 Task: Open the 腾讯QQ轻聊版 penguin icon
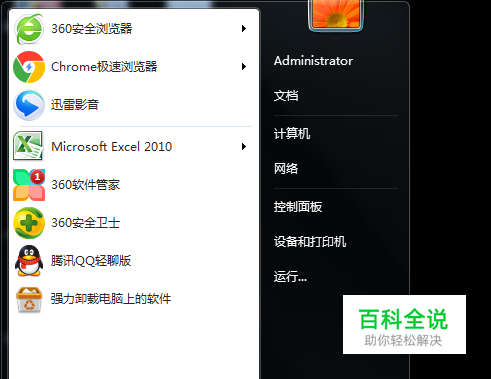pyautogui.click(x=29, y=261)
